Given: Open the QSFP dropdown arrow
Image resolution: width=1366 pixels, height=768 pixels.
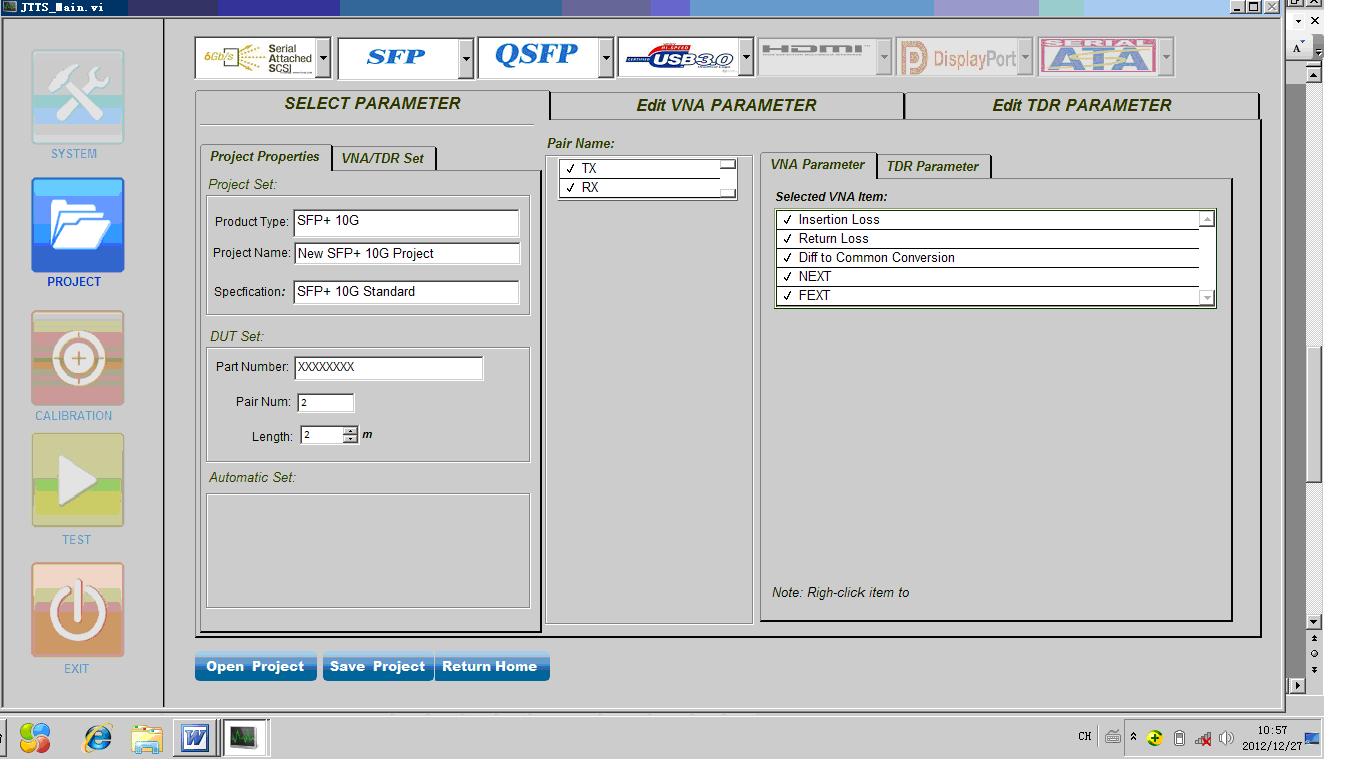Looking at the screenshot, I should pos(606,59).
